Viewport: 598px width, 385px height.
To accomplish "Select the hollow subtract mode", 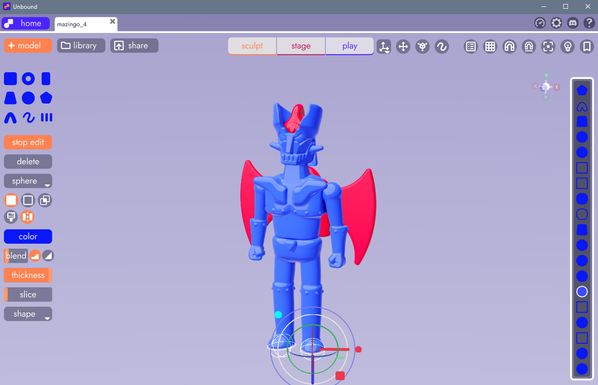I will (x=28, y=200).
